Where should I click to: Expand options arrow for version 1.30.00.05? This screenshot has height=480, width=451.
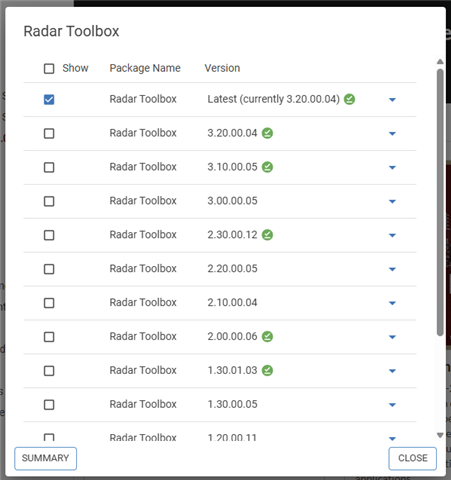[392, 405]
